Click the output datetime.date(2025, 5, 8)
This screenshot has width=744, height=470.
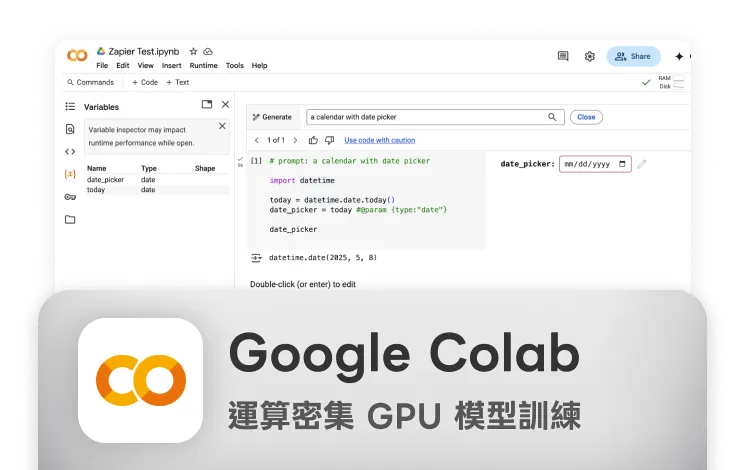point(323,258)
